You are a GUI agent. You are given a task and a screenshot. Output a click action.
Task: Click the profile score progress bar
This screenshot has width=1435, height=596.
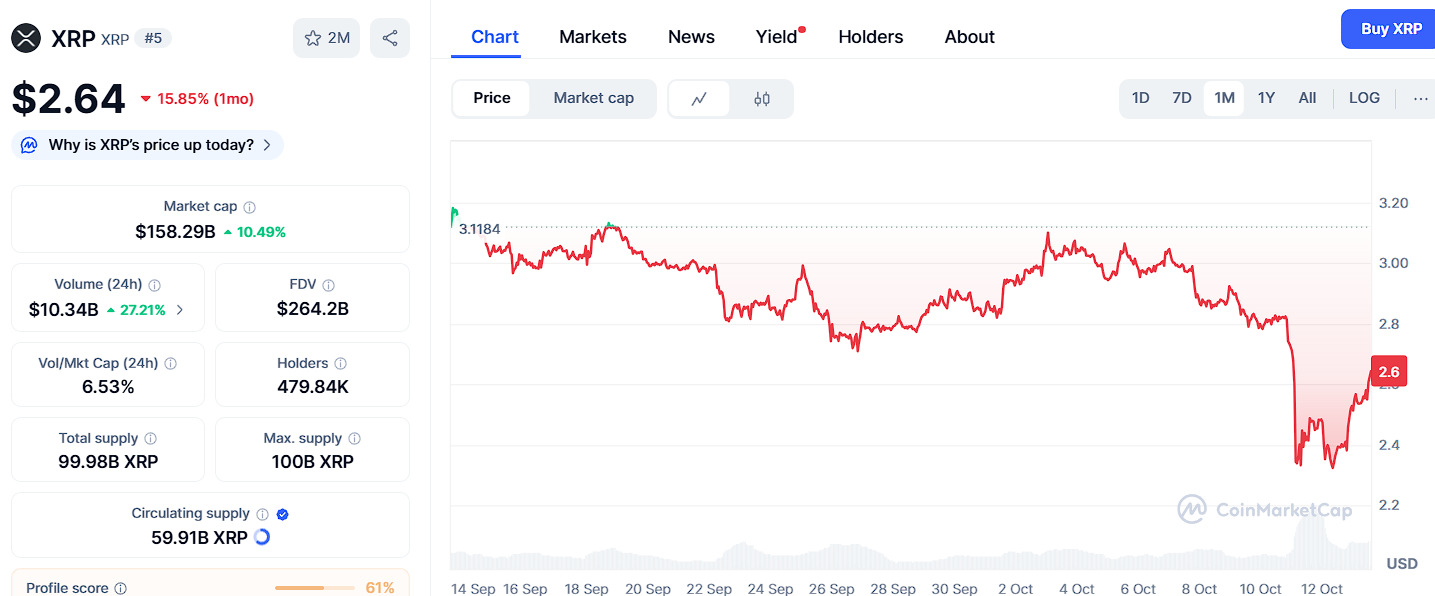314,588
